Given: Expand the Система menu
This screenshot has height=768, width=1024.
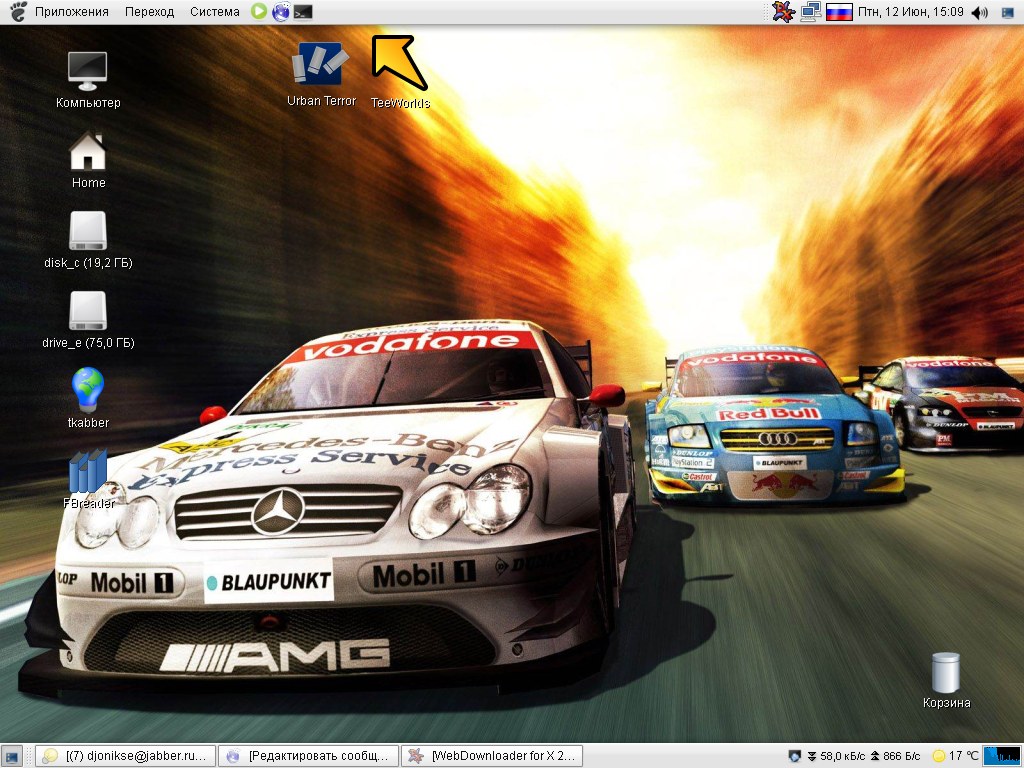Looking at the screenshot, I should [x=215, y=12].
